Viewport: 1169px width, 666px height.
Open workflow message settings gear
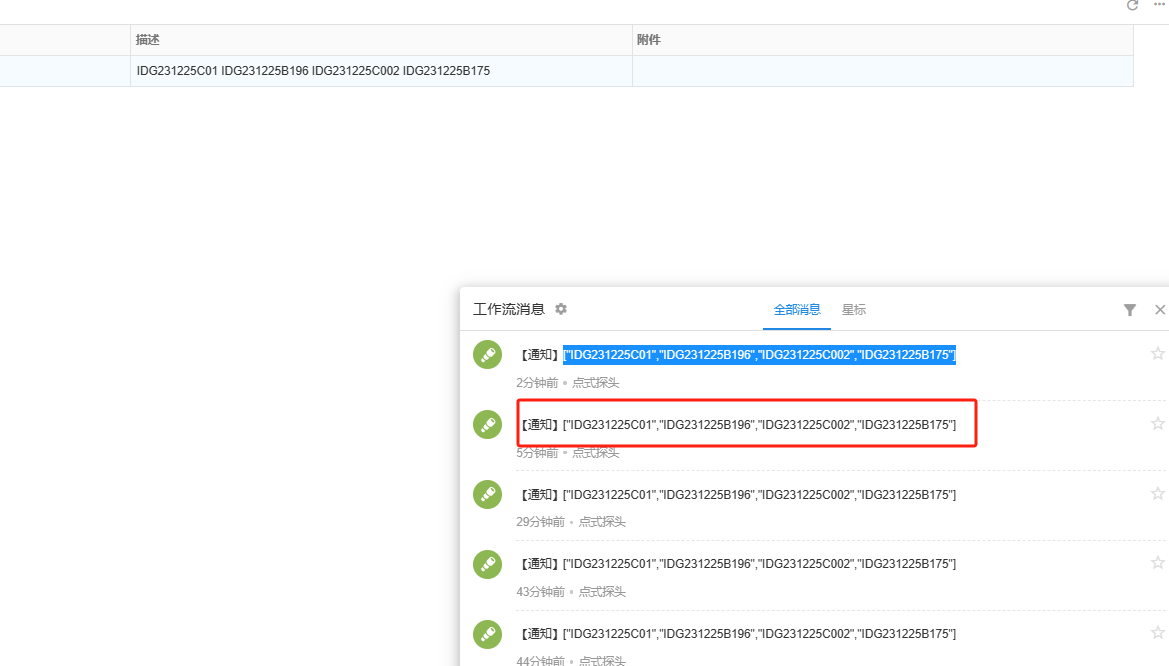(561, 309)
